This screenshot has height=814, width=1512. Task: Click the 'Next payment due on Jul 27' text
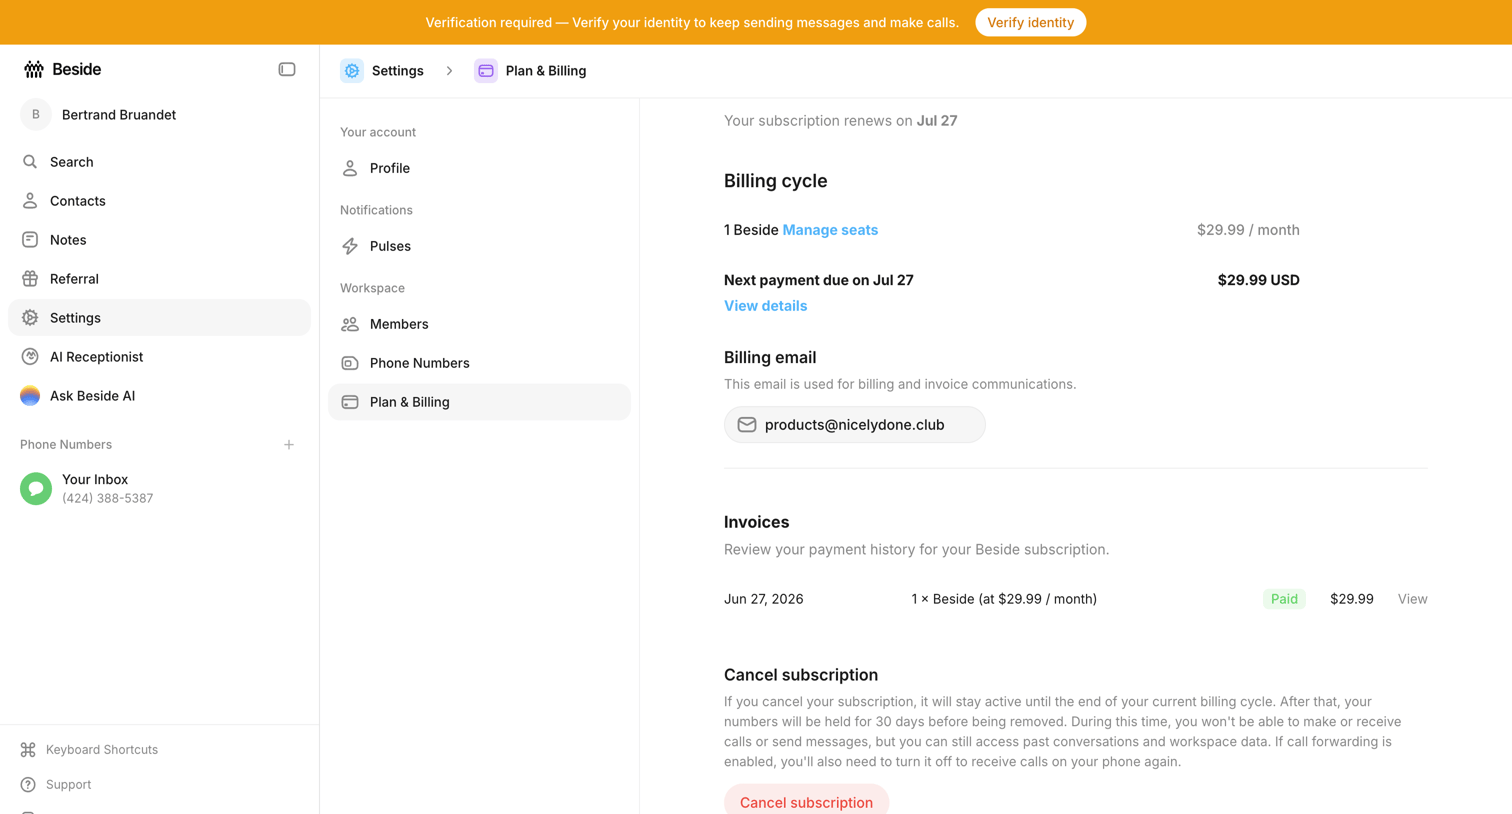click(x=819, y=280)
